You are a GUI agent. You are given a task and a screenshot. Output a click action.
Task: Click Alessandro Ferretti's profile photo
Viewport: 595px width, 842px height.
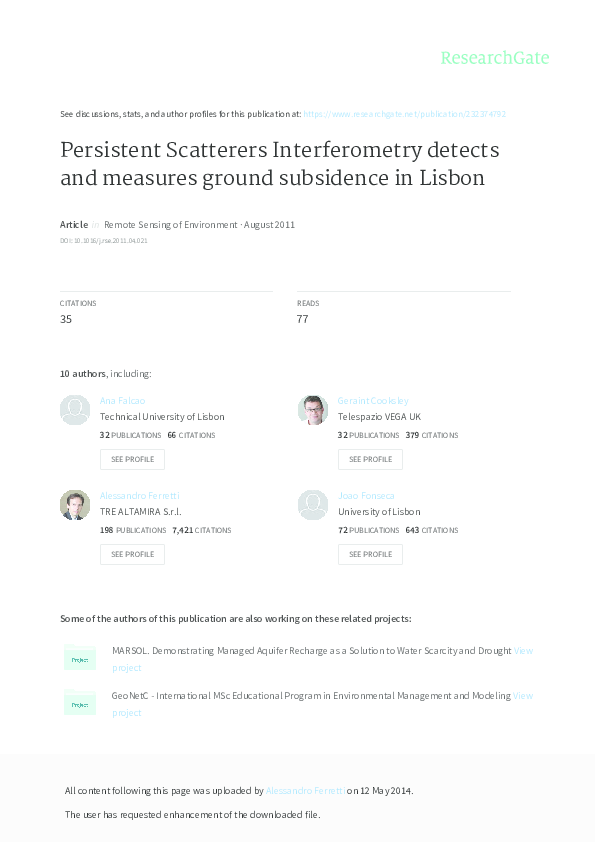(74, 505)
